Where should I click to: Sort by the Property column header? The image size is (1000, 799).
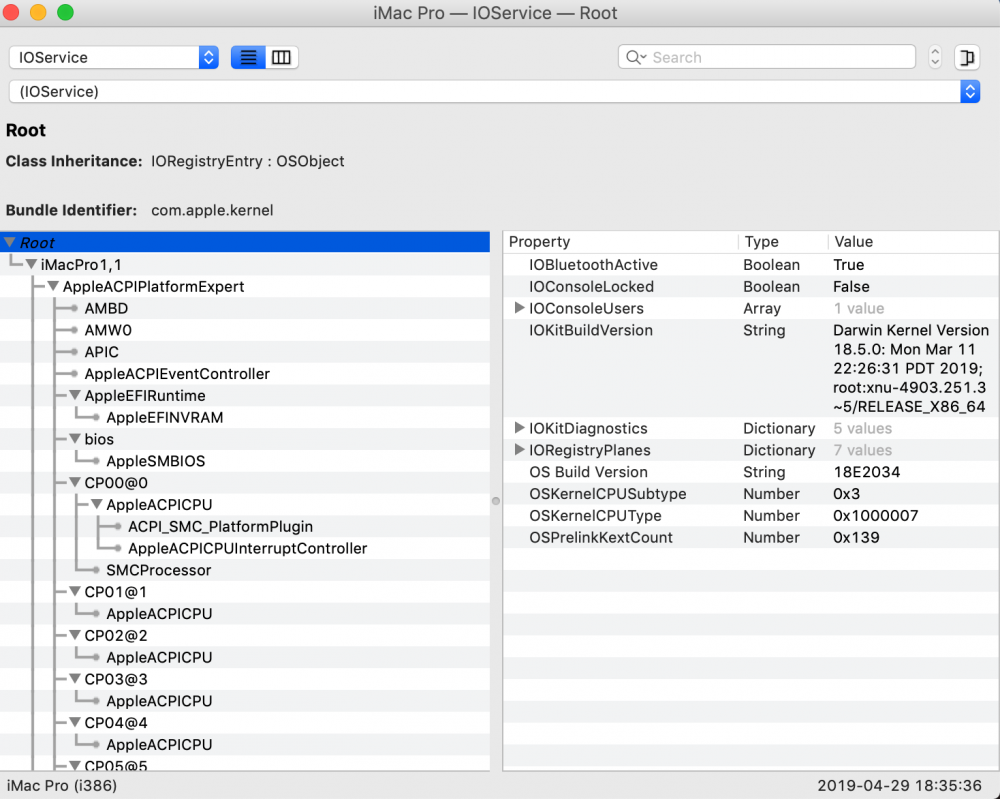[x=622, y=242]
